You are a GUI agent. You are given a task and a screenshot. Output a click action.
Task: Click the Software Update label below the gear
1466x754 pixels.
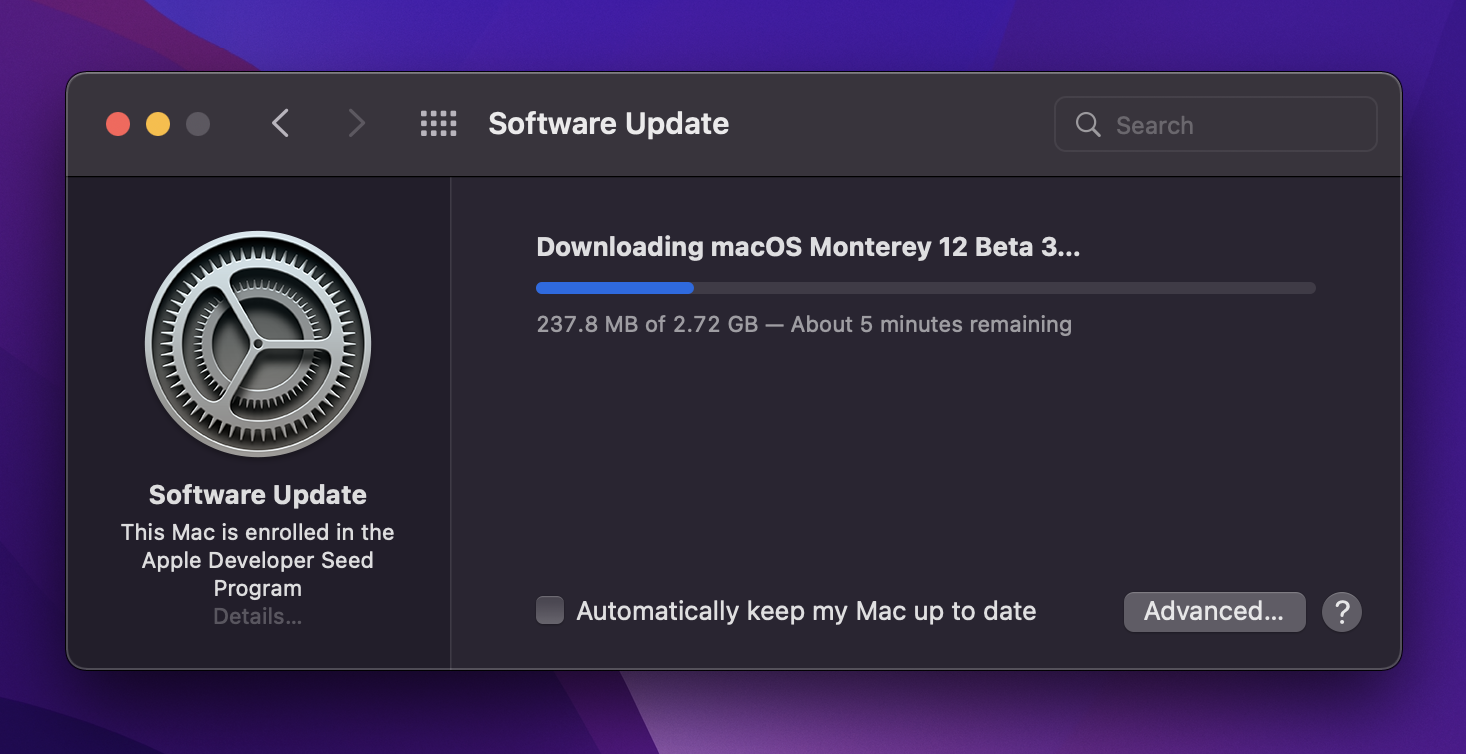(258, 495)
